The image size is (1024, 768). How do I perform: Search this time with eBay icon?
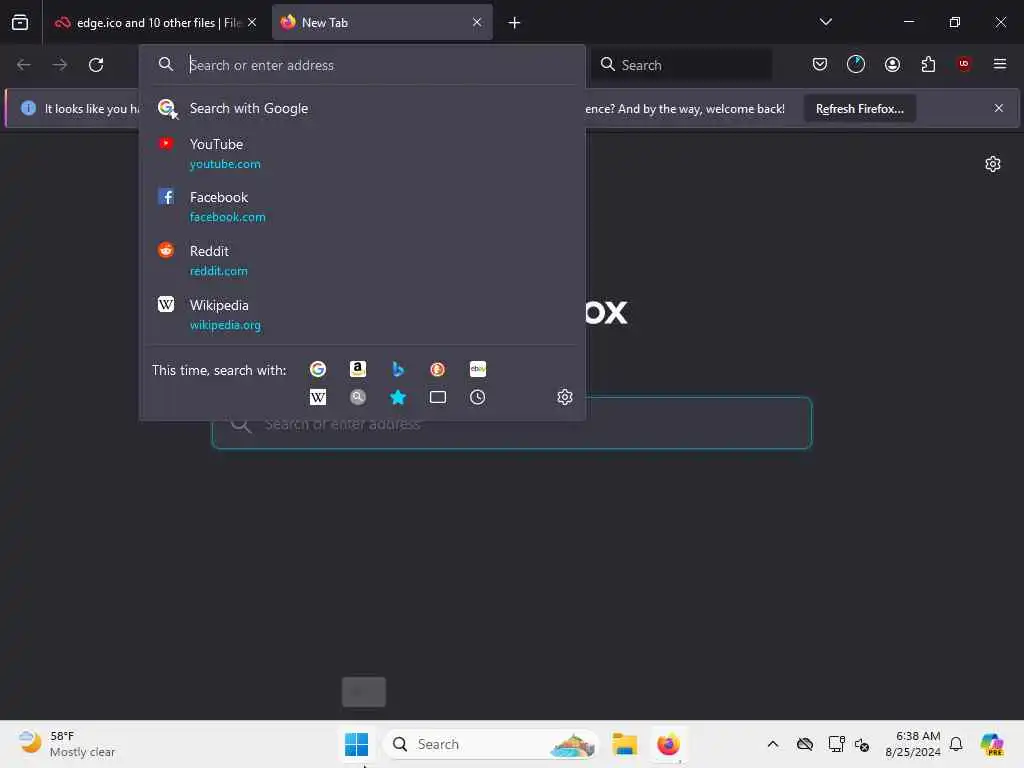pos(477,370)
